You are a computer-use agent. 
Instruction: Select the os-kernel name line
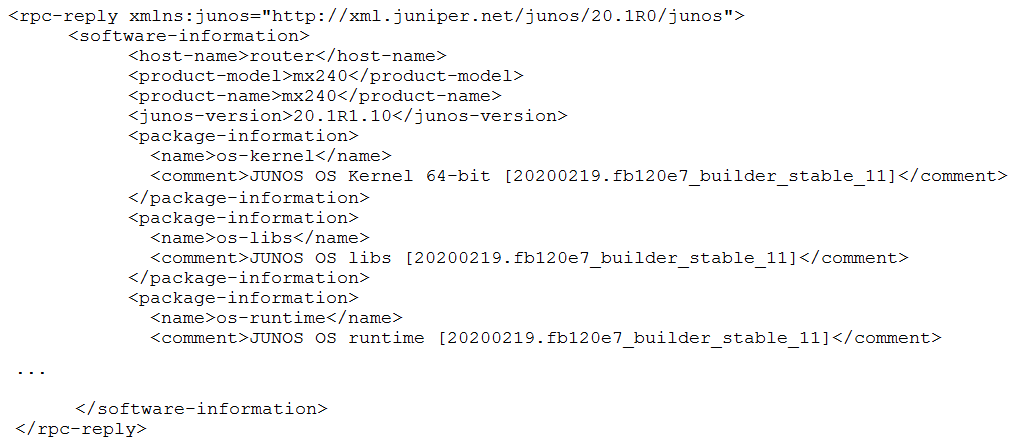(271, 156)
